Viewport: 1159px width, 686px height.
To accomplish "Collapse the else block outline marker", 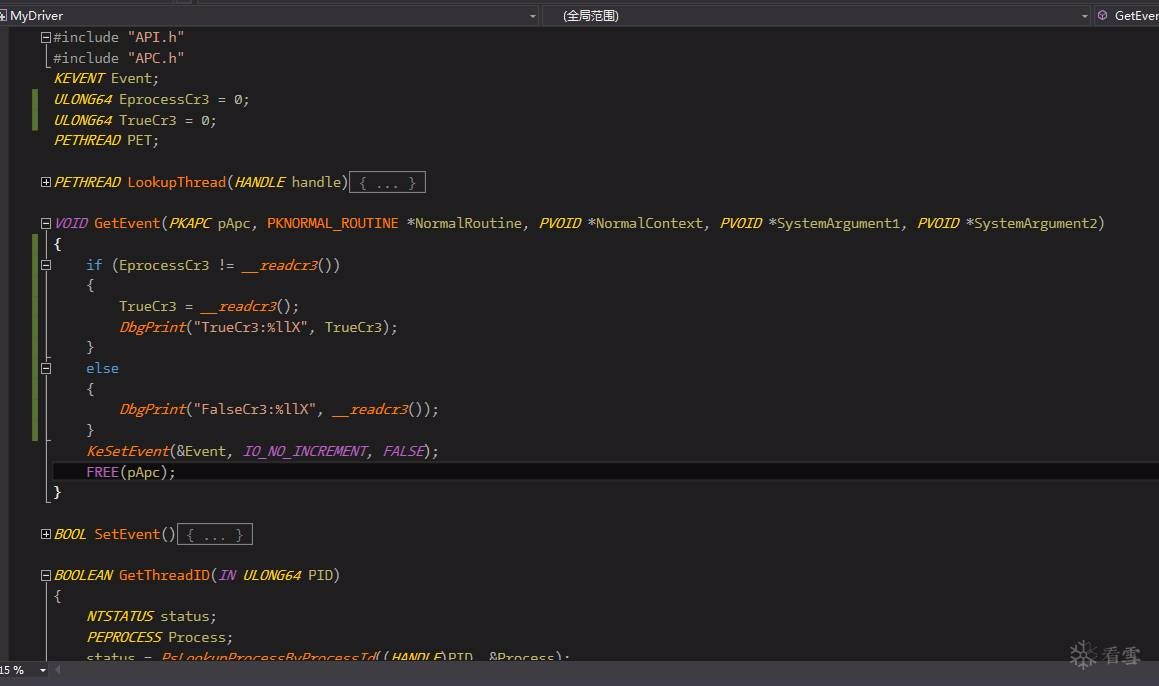I will pos(46,368).
